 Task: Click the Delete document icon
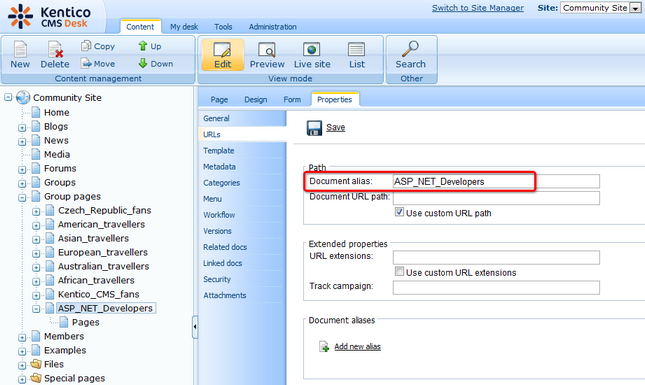pos(55,49)
